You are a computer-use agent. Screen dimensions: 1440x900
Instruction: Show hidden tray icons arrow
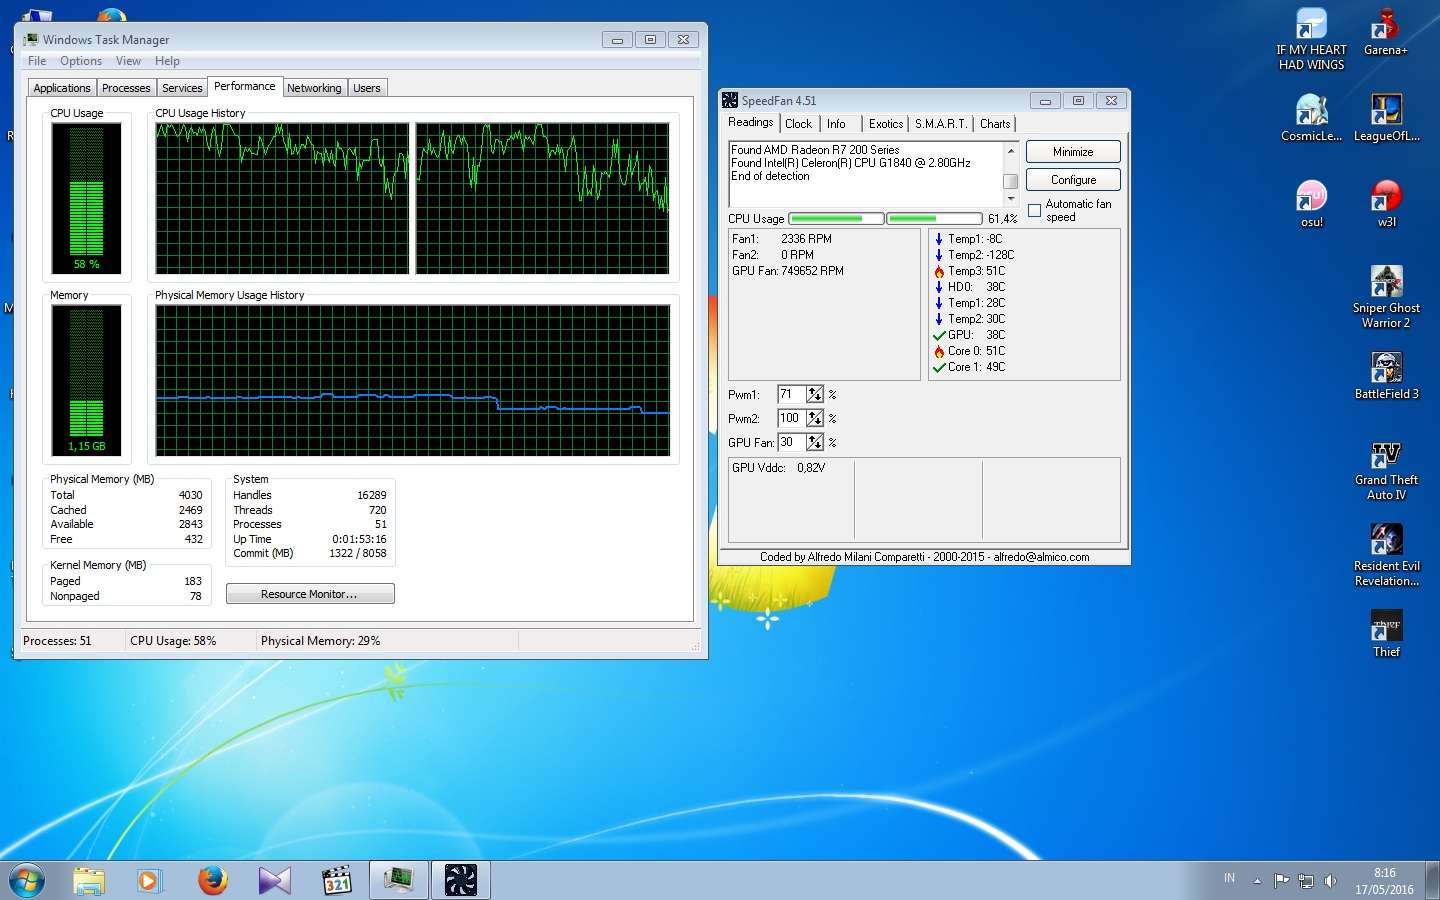[1257, 881]
